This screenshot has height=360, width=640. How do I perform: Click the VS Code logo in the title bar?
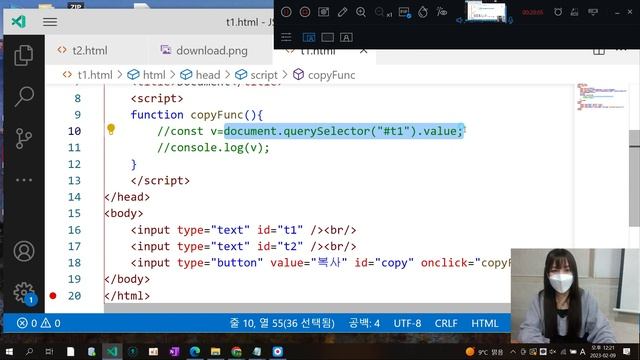coord(18,21)
